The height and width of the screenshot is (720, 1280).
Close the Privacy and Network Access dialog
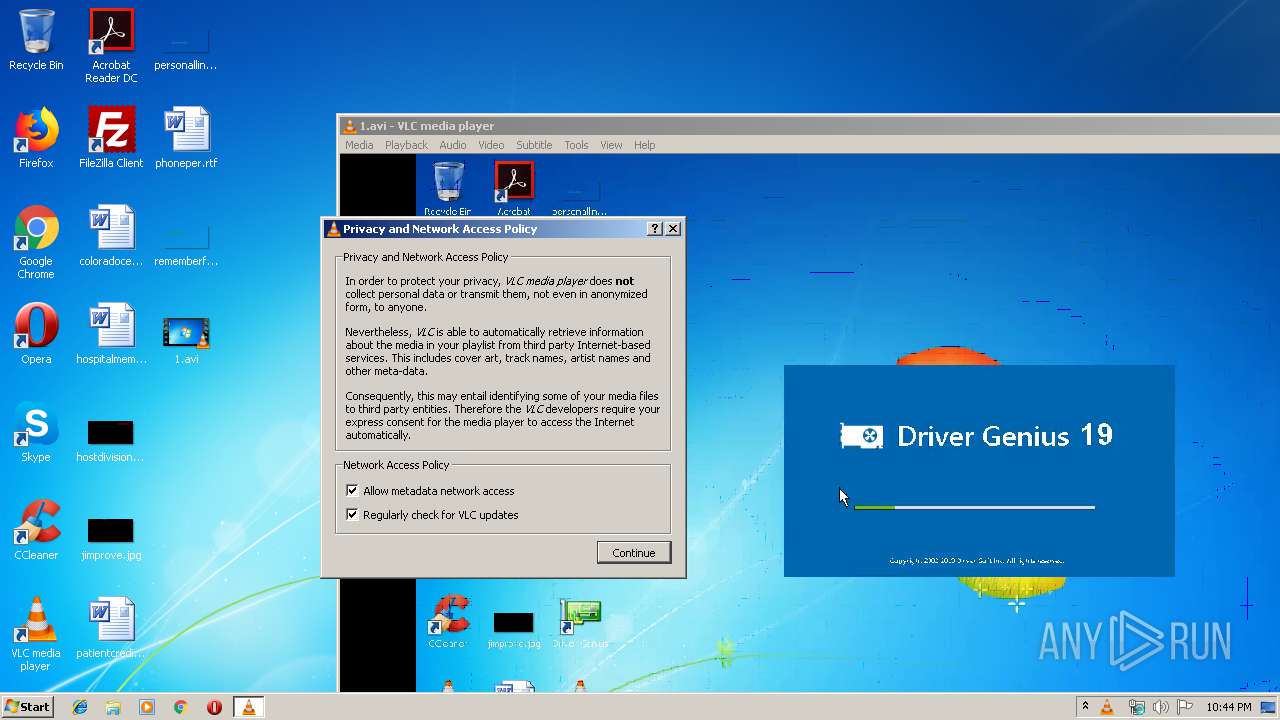(673, 229)
